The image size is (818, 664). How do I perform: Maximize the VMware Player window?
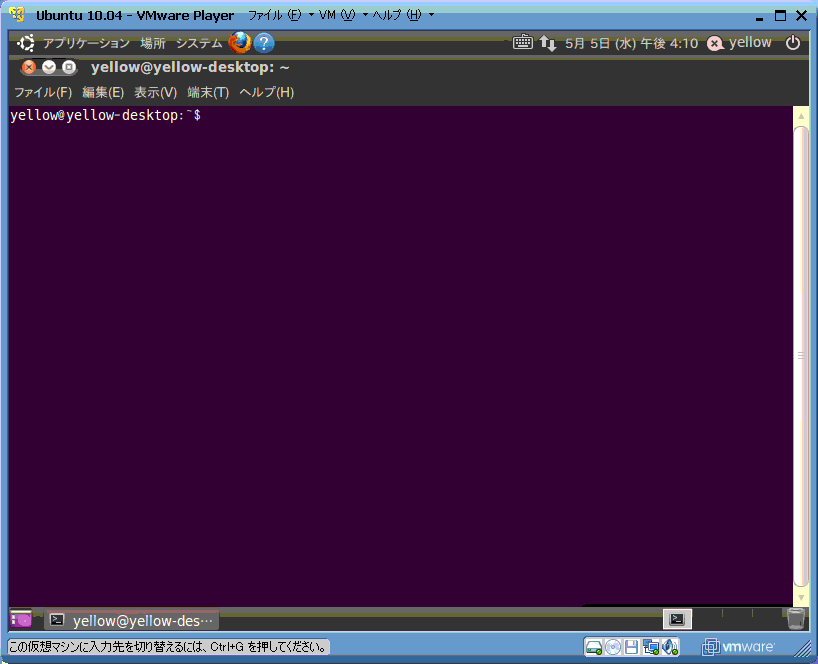coord(780,16)
